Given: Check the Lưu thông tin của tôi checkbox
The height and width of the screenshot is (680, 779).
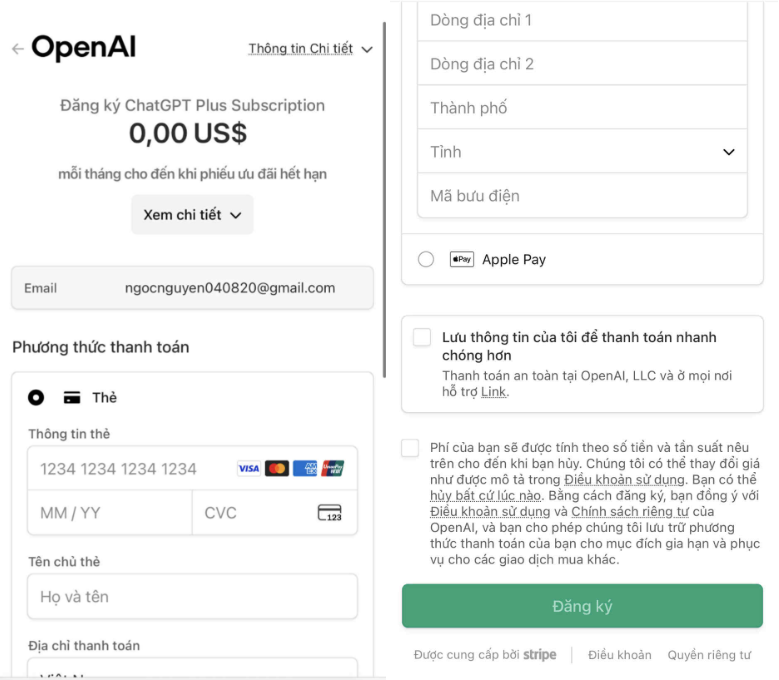Looking at the screenshot, I should pos(422,337).
